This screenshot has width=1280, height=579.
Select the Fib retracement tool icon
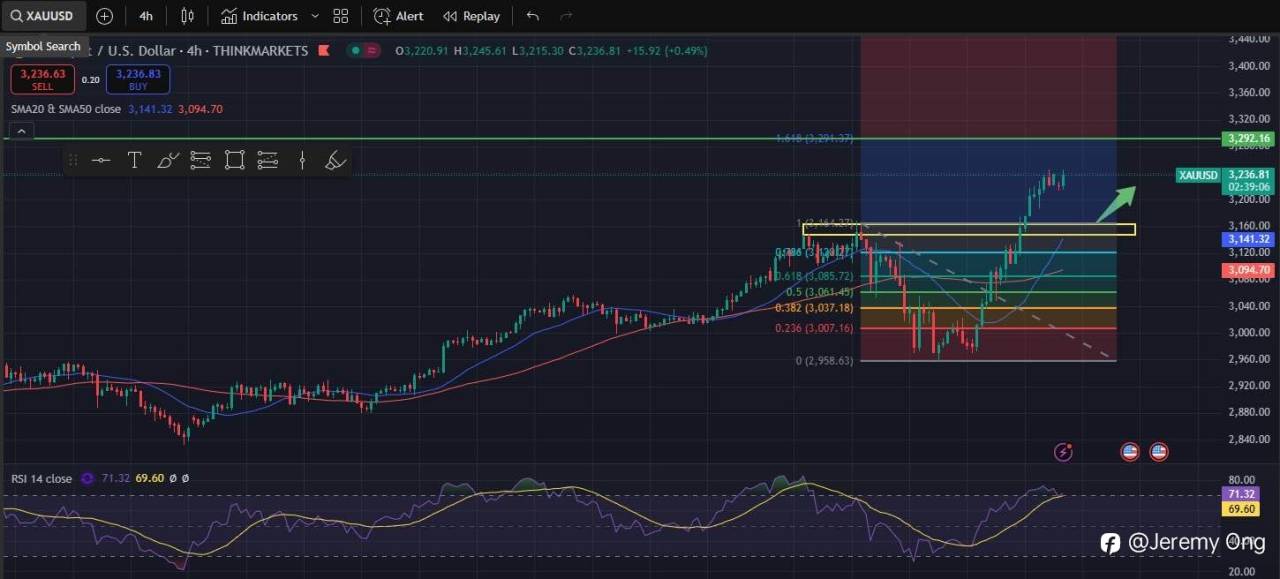pos(200,160)
